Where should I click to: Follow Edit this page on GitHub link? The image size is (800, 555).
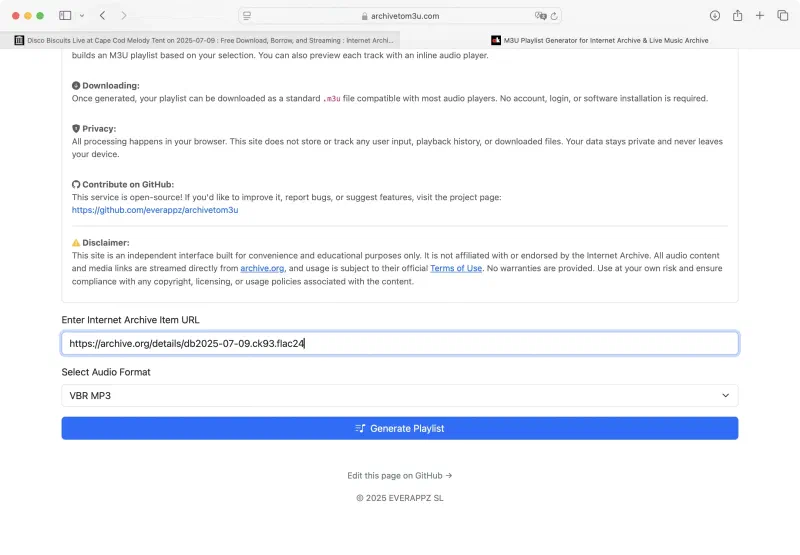point(400,476)
